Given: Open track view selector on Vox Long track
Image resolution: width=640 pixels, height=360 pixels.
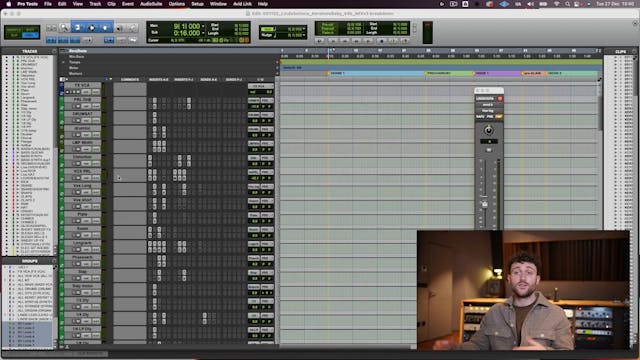Looking at the screenshot, I should tap(86, 192).
